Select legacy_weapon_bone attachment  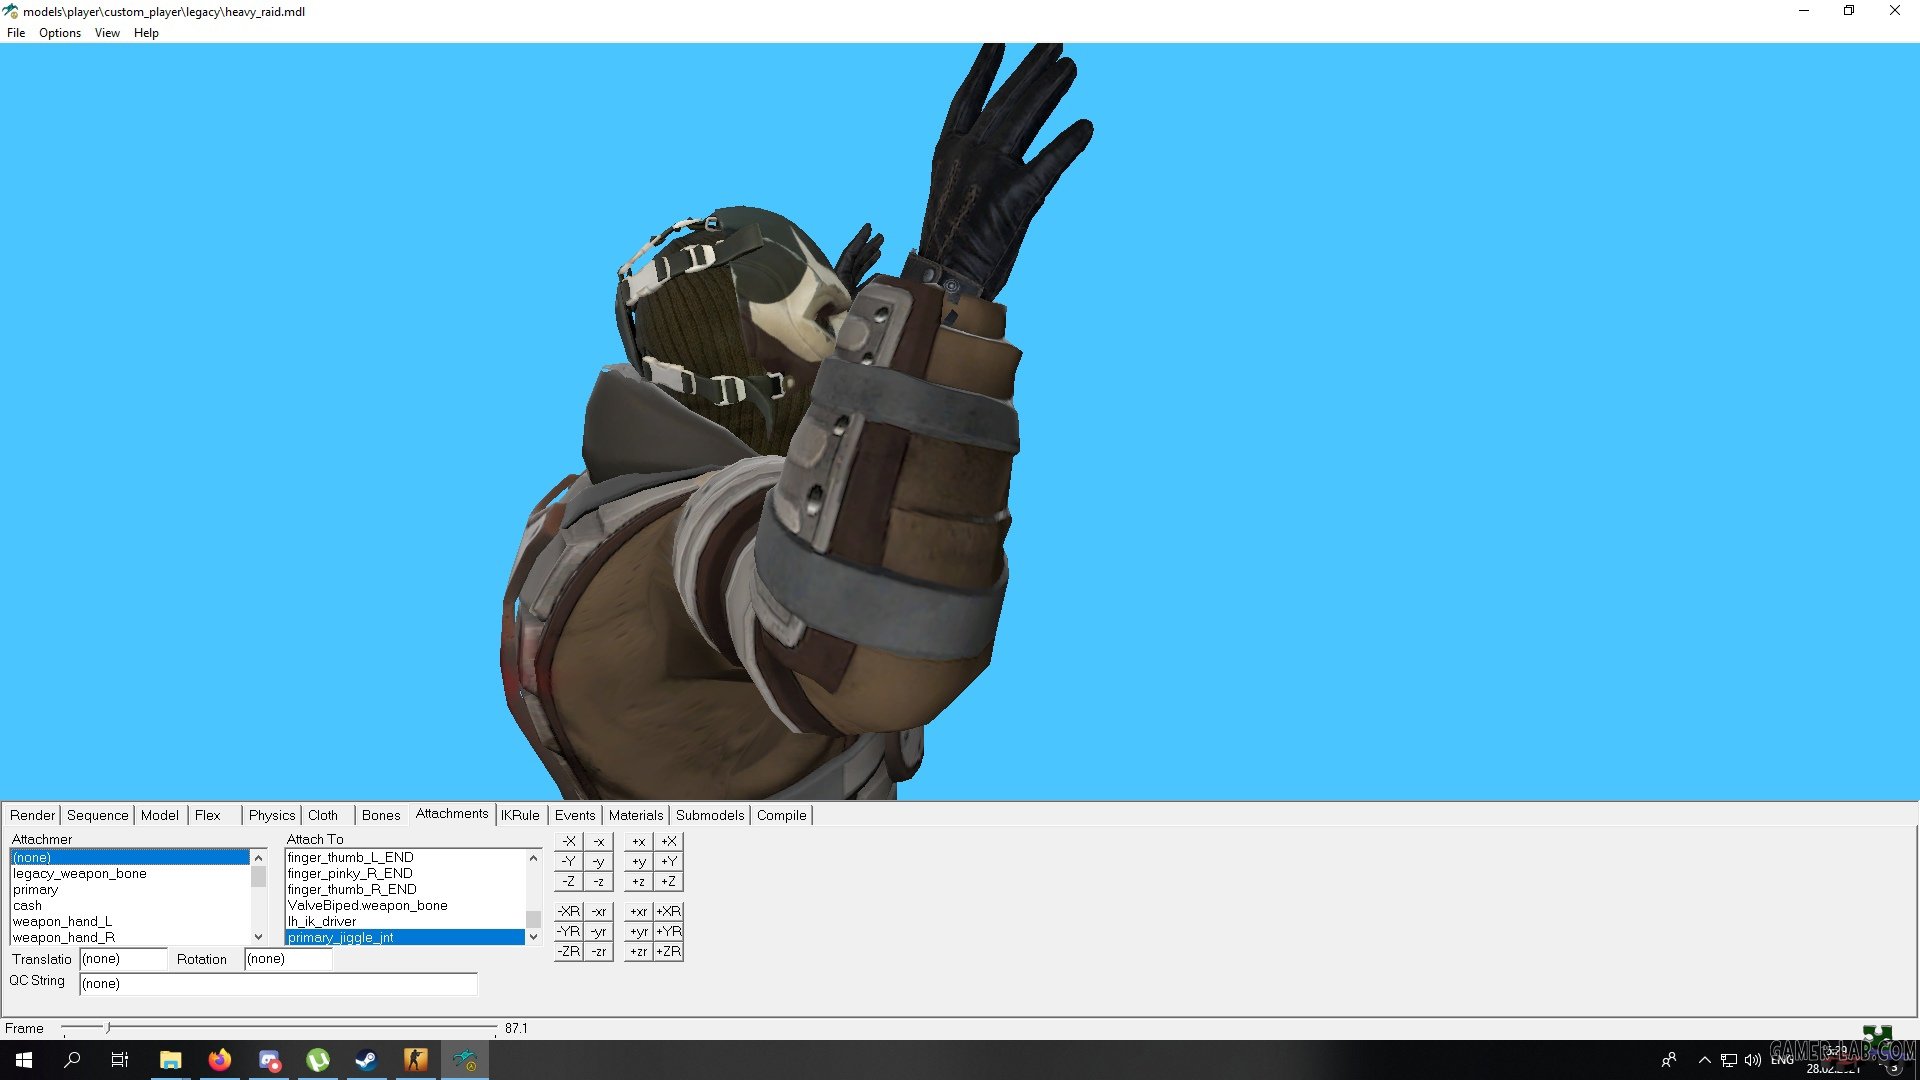point(130,874)
